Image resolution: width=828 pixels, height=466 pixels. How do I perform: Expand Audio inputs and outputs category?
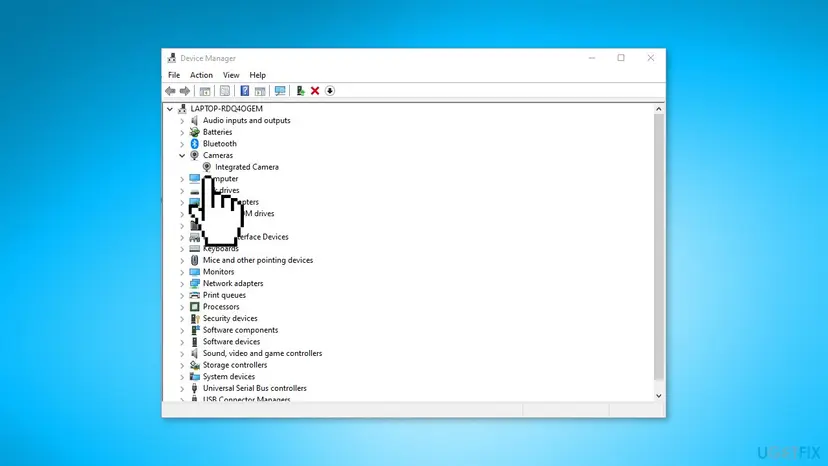(x=182, y=121)
